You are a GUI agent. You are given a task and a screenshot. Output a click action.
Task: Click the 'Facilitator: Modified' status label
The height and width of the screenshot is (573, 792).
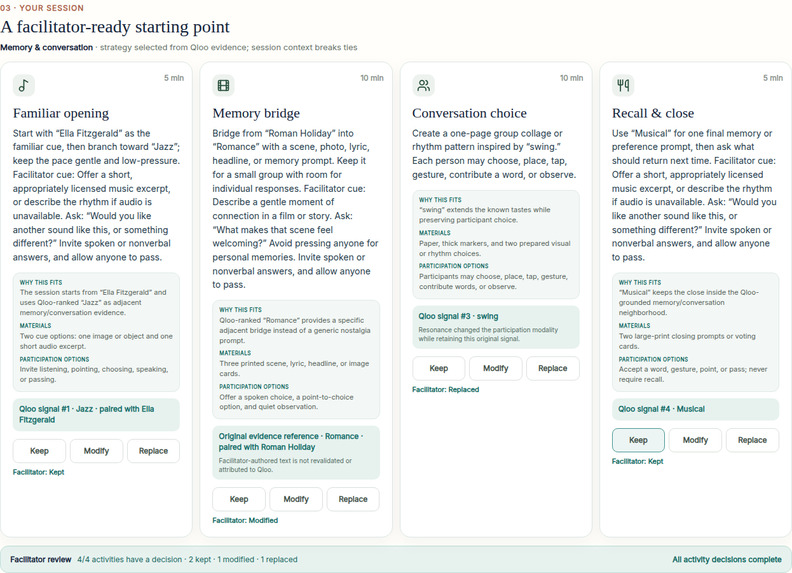click(245, 520)
